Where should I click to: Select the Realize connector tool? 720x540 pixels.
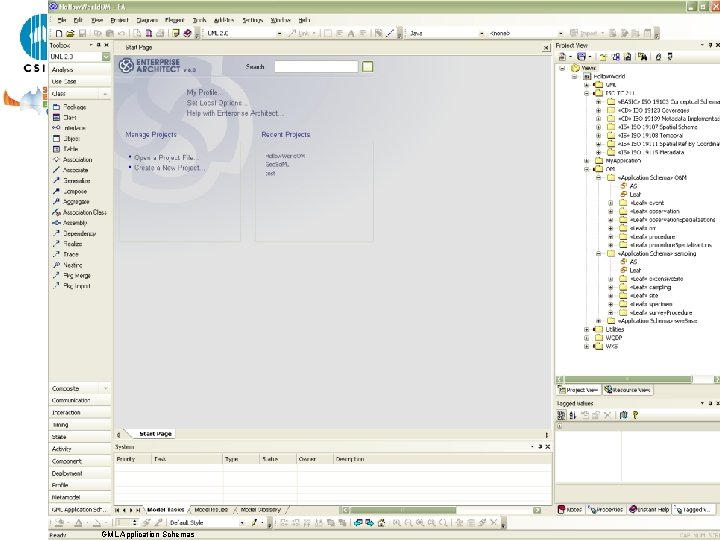(x=68, y=244)
